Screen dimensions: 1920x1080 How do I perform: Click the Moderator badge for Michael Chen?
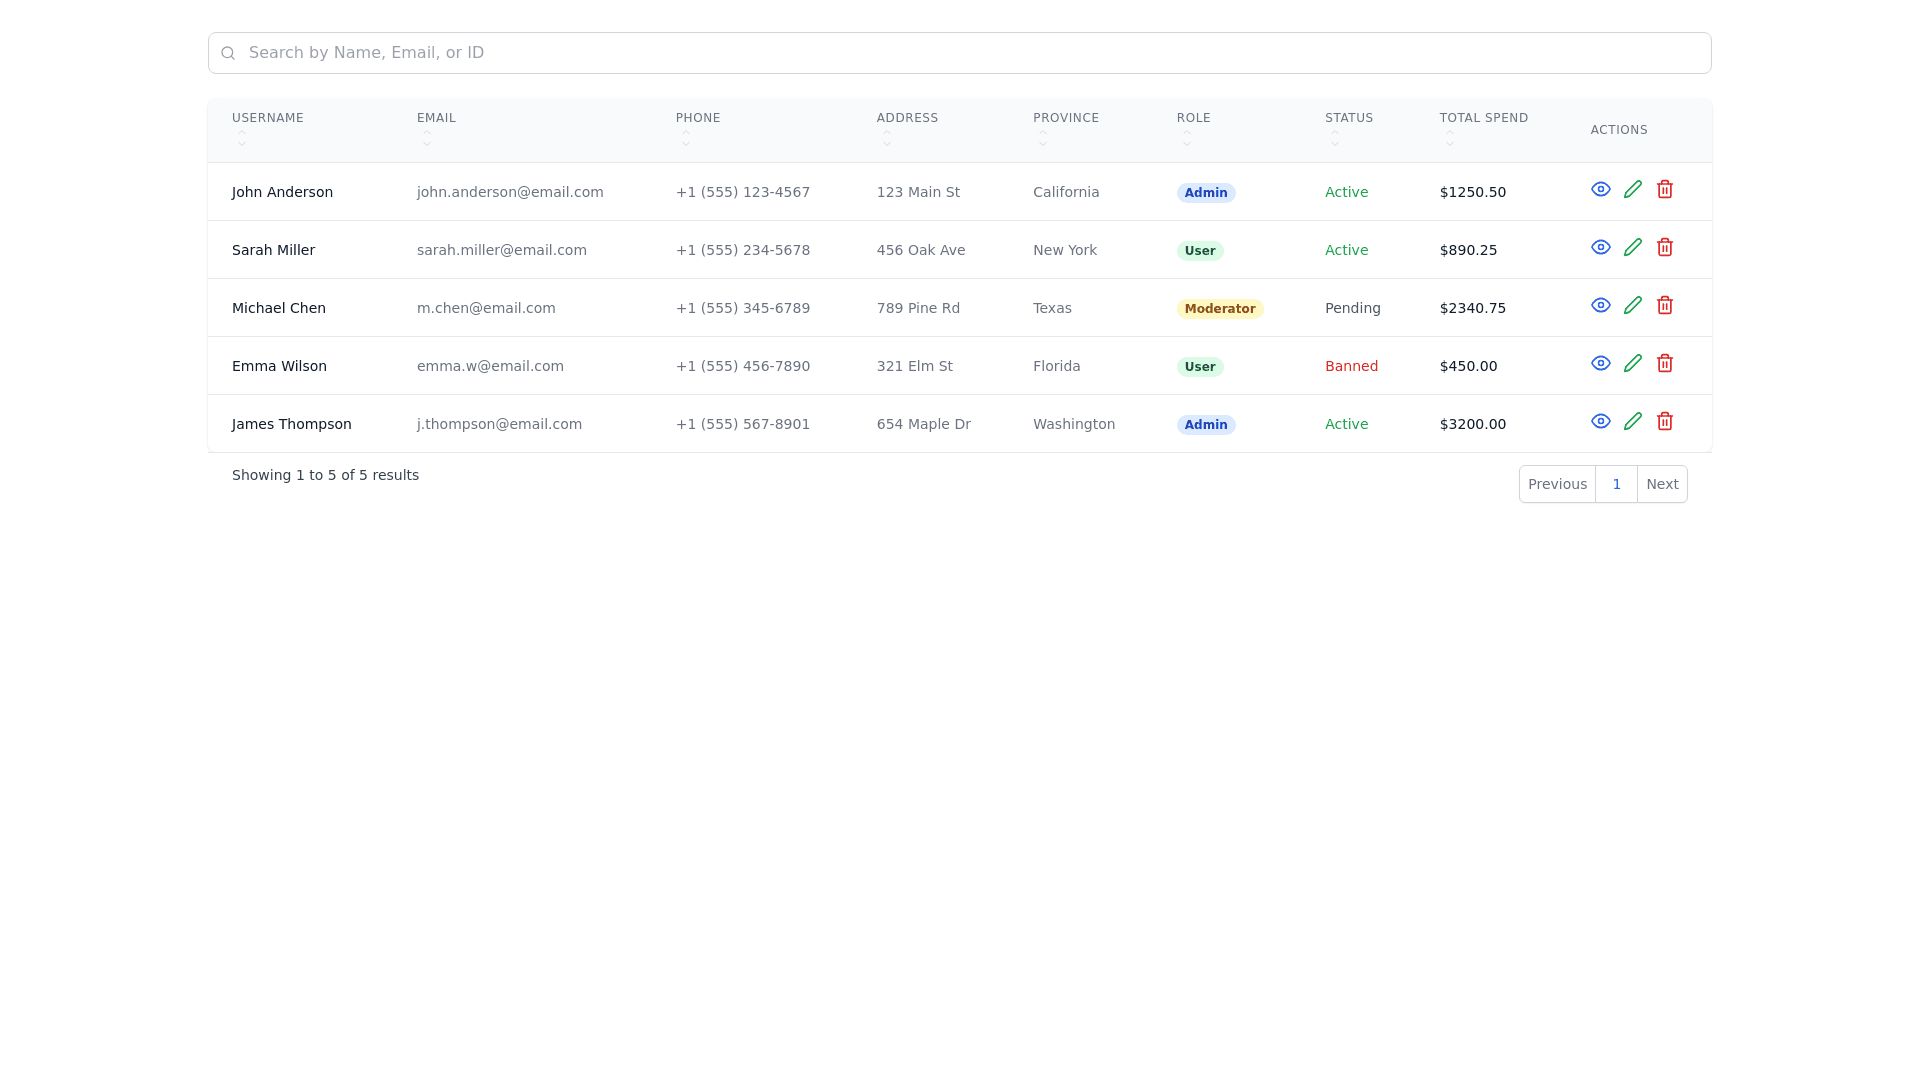(x=1220, y=308)
